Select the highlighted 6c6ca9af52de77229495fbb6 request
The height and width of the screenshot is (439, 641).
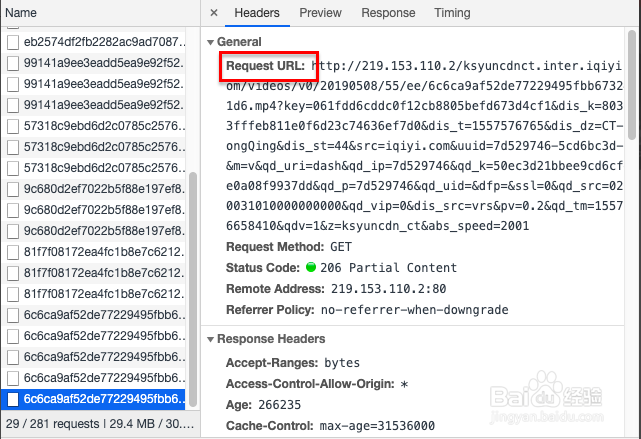[x=94, y=399]
